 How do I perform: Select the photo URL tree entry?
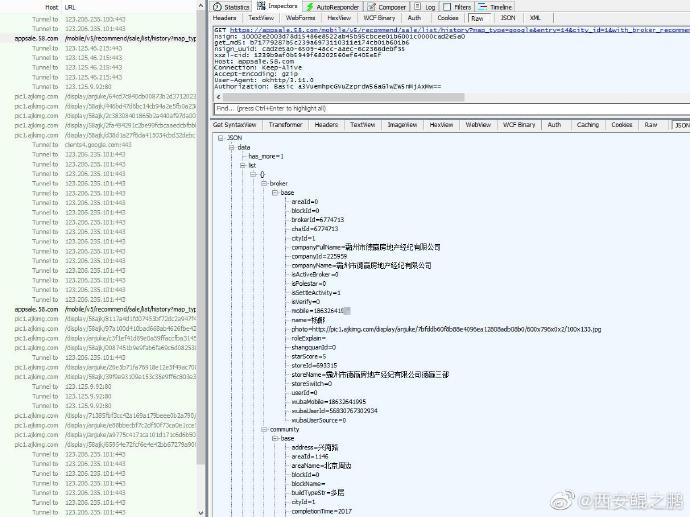pyautogui.click(x=446, y=329)
